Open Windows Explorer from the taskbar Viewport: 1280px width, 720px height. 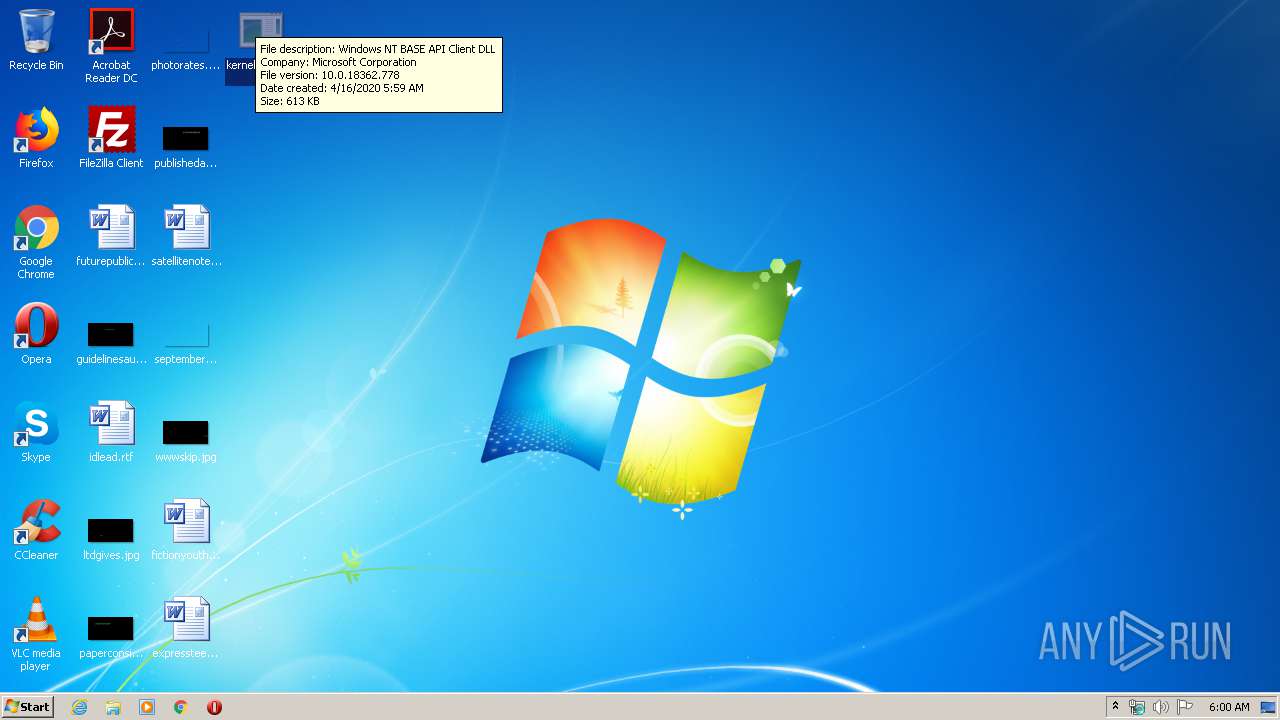tap(113, 707)
